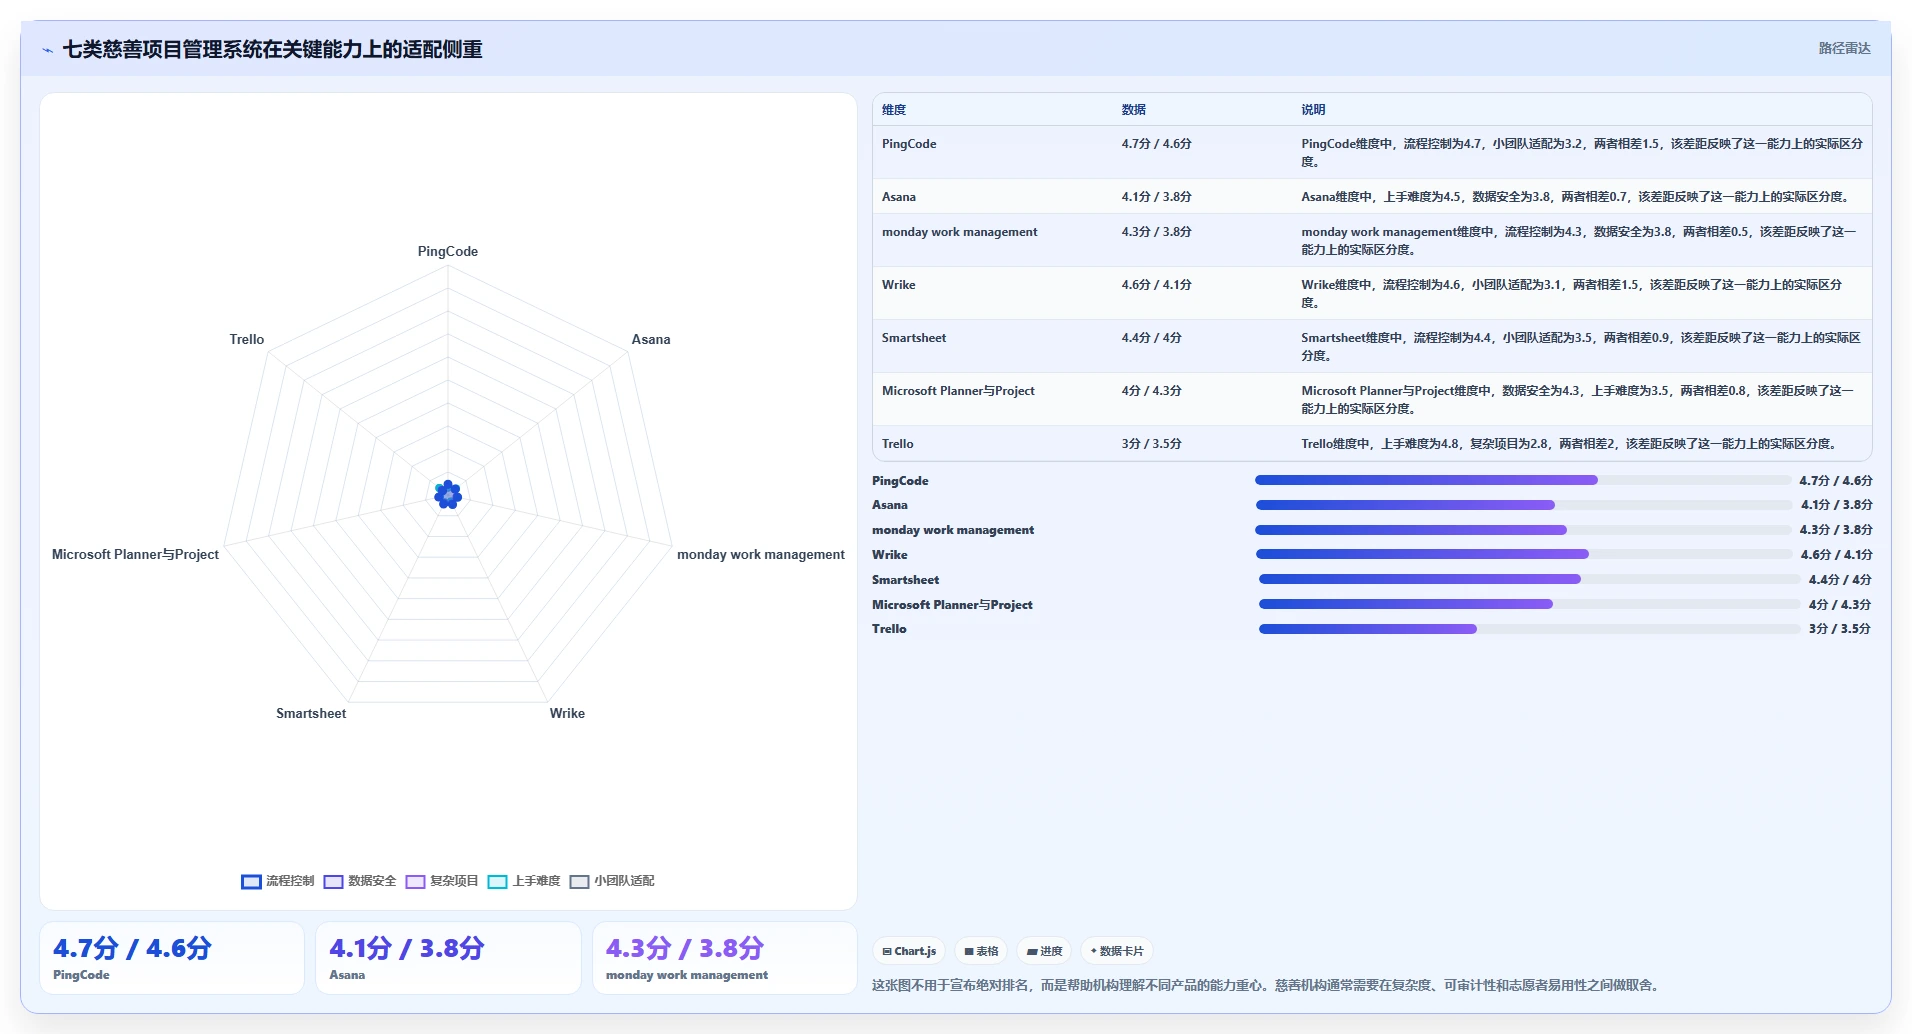The height and width of the screenshot is (1034, 1912).
Task: Select the 数据卡片 tag
Action: pyautogui.click(x=1116, y=951)
